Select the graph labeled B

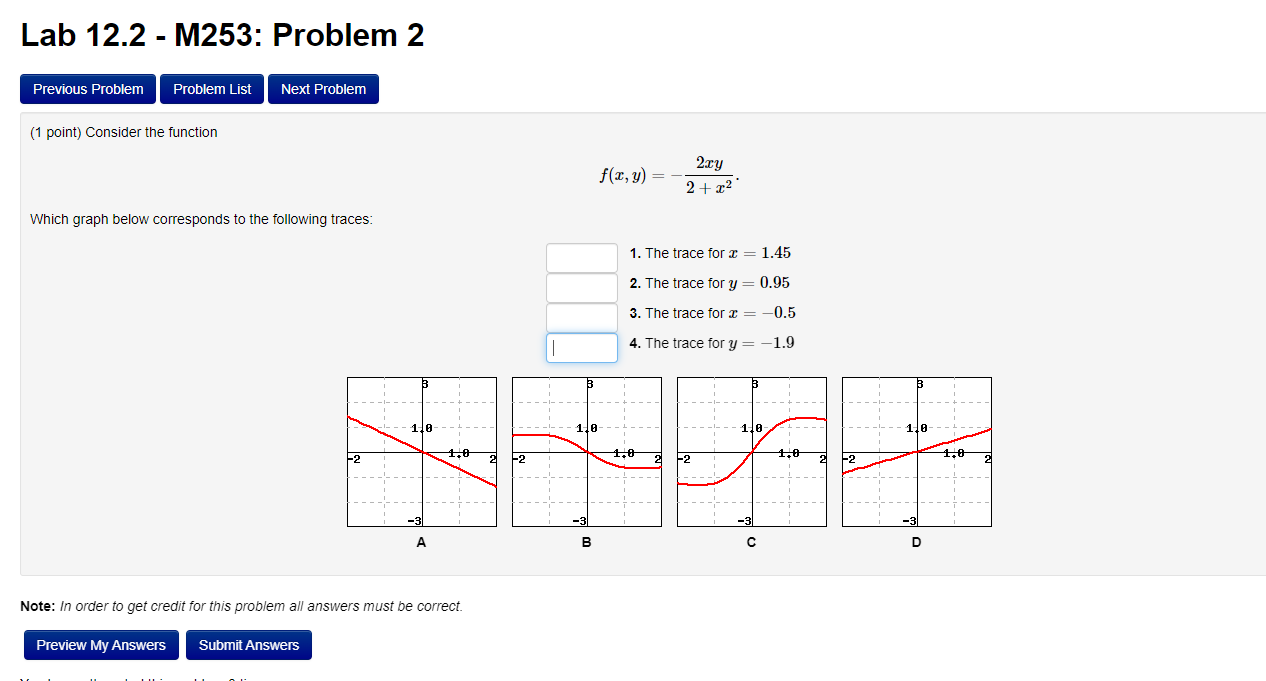pos(586,451)
